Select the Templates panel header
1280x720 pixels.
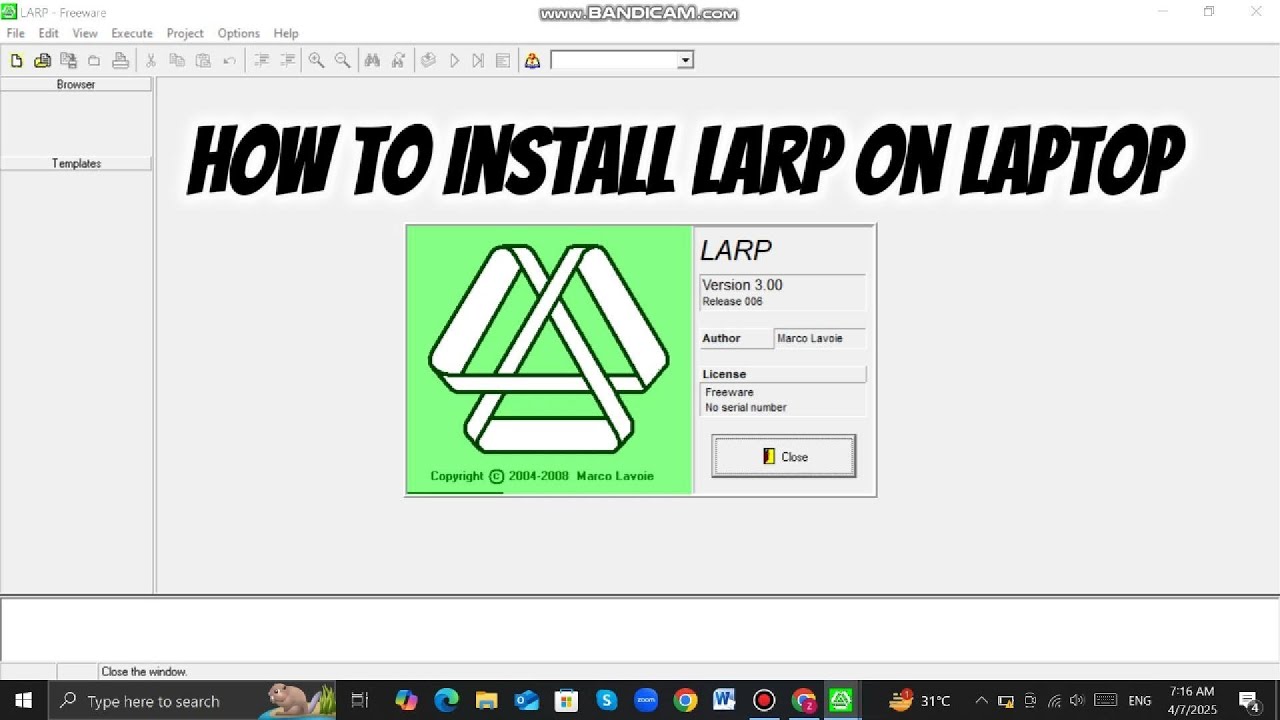pos(76,163)
